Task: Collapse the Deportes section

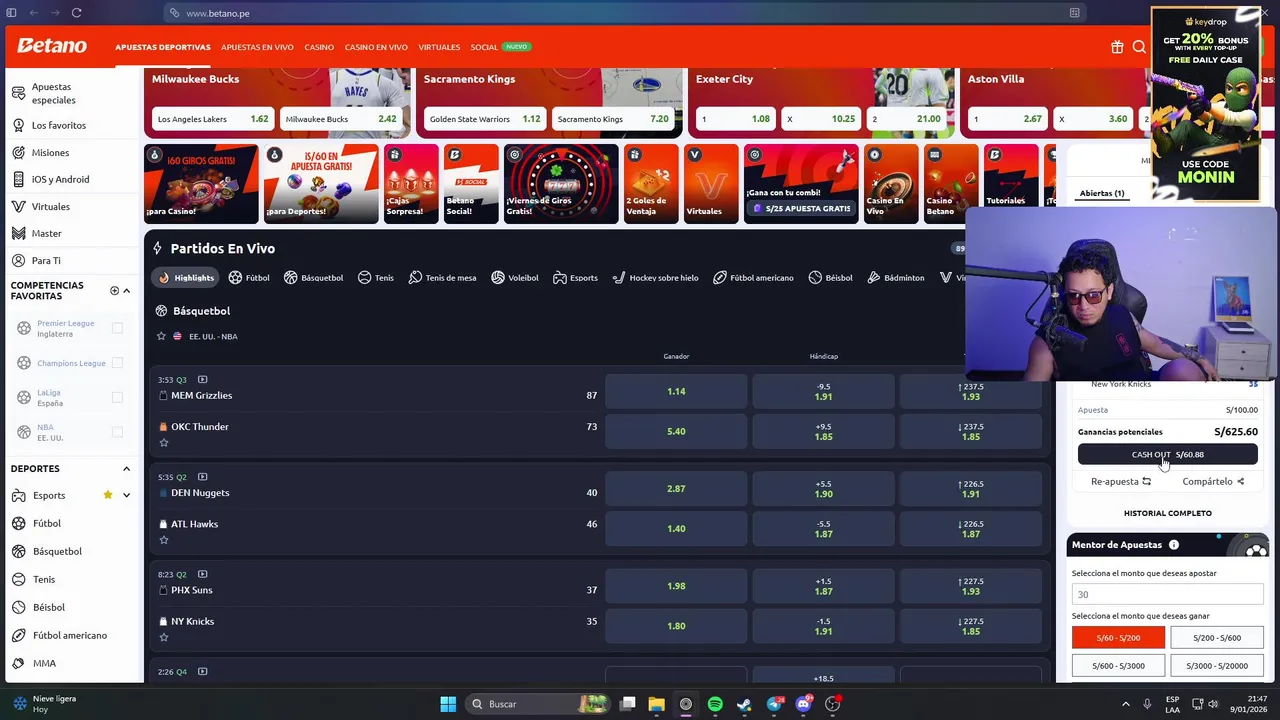Action: click(x=126, y=469)
